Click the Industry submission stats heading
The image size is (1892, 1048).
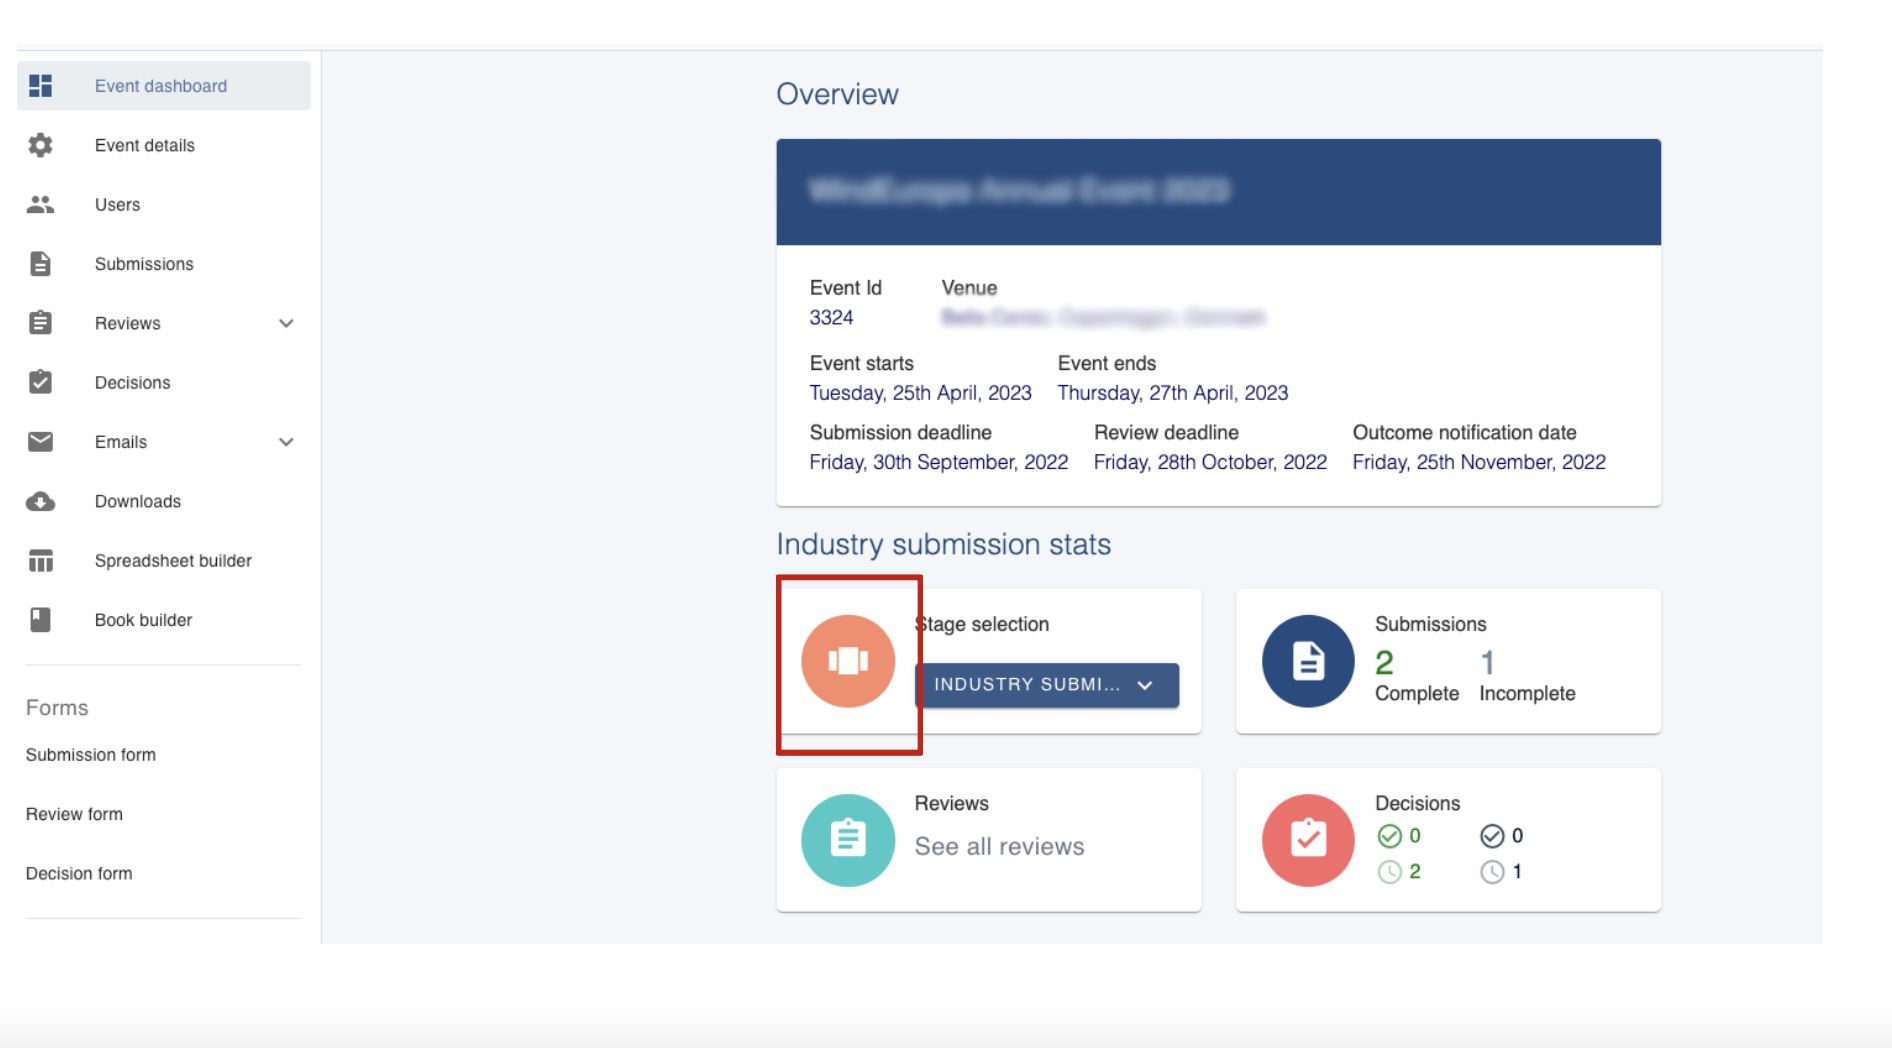tap(943, 544)
